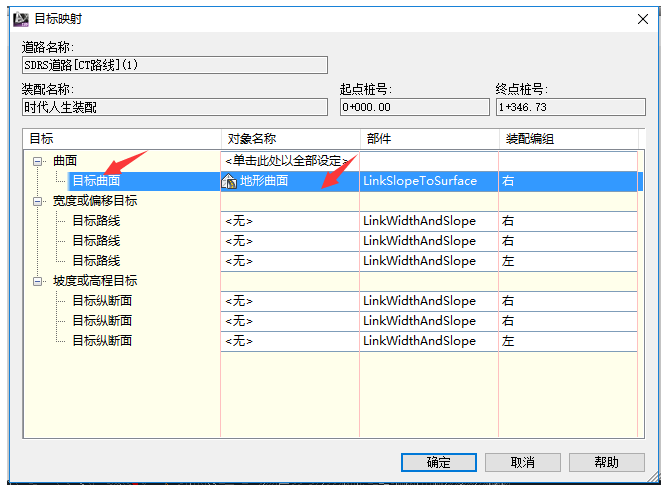This screenshot has width=670, height=491.
Task: Open help with the 帮助 button
Action: (x=606, y=462)
